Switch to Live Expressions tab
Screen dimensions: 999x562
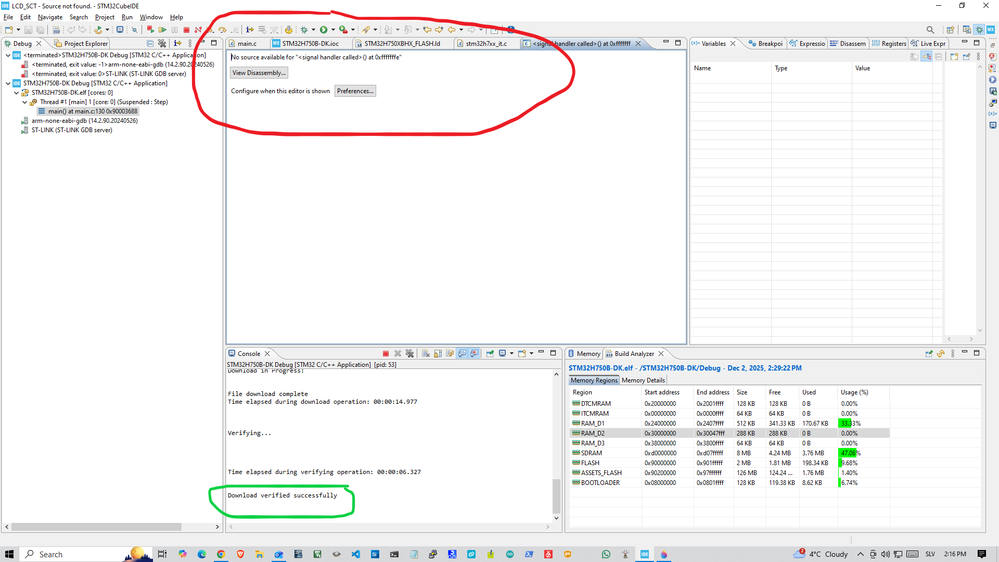pos(928,43)
